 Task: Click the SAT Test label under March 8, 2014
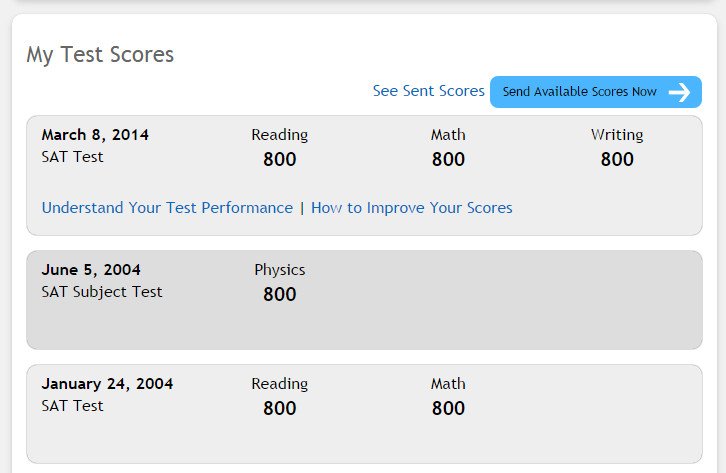(x=72, y=157)
